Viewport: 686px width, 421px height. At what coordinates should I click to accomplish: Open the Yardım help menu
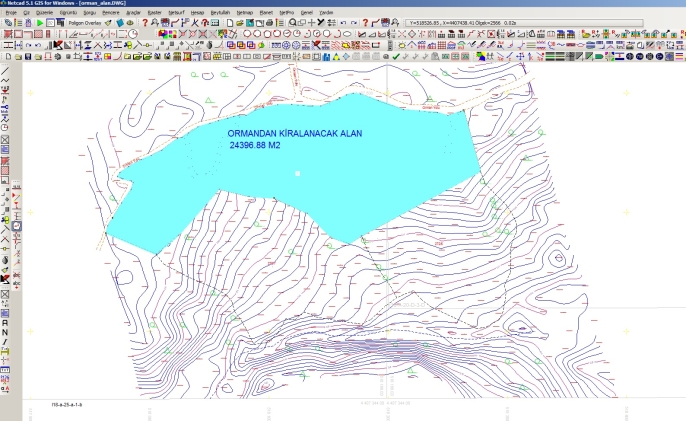click(x=325, y=12)
